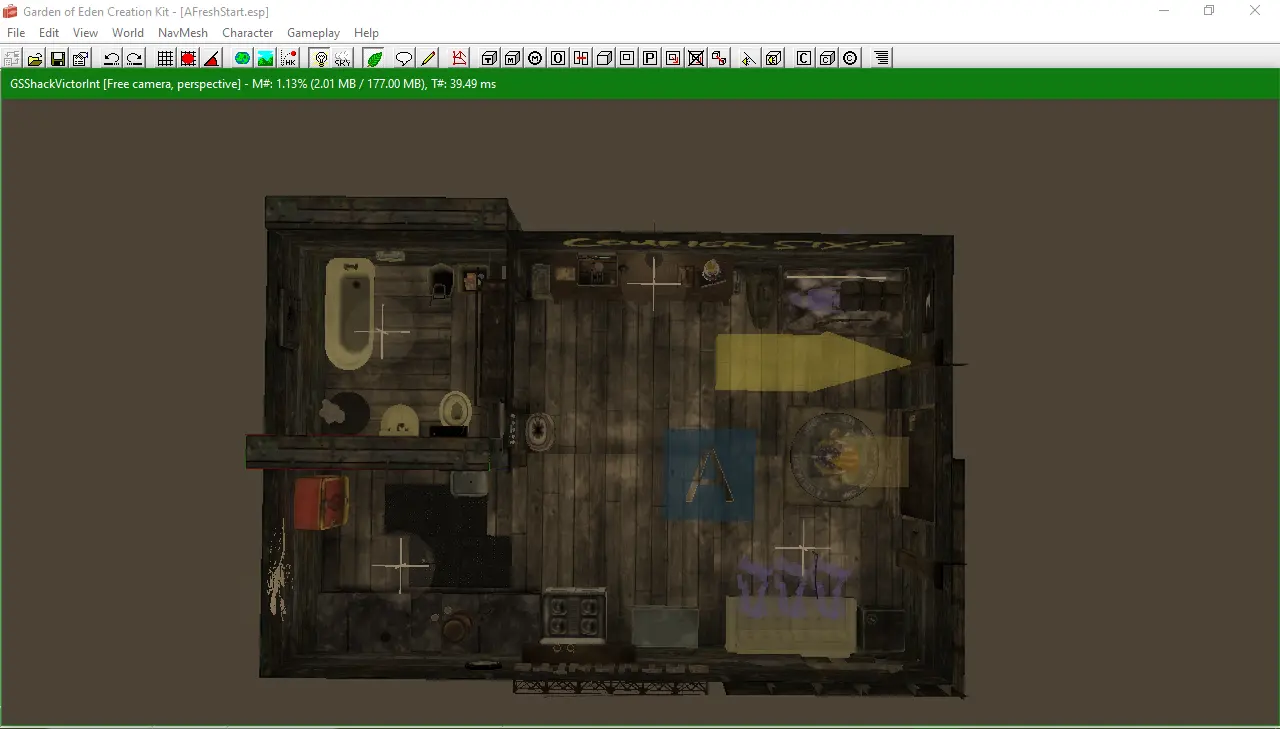
Task: Click the landscape heightmap editing icon
Action: tap(265, 58)
